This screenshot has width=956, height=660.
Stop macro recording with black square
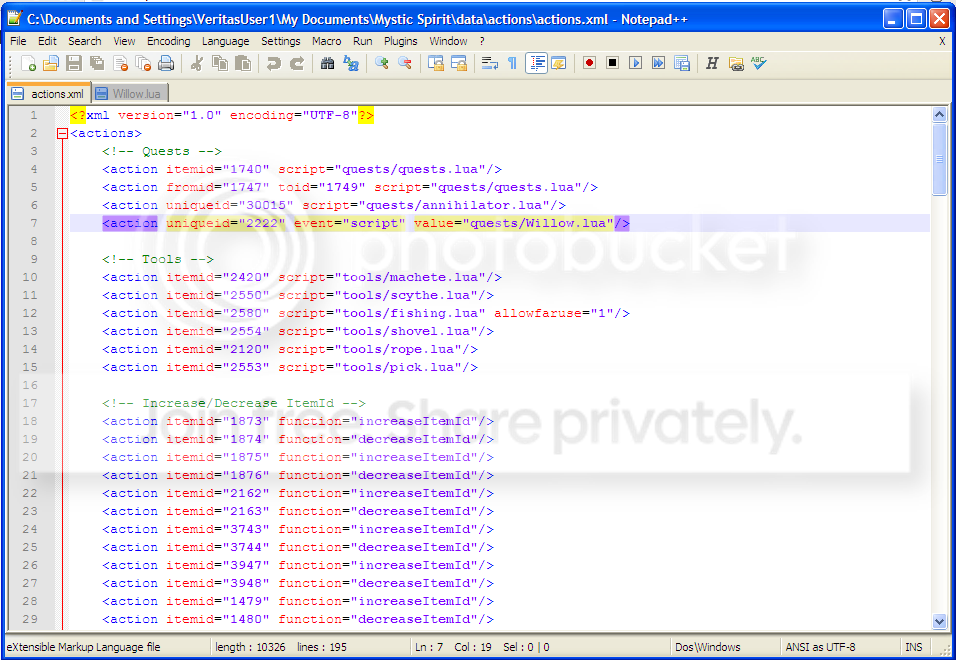click(612, 63)
